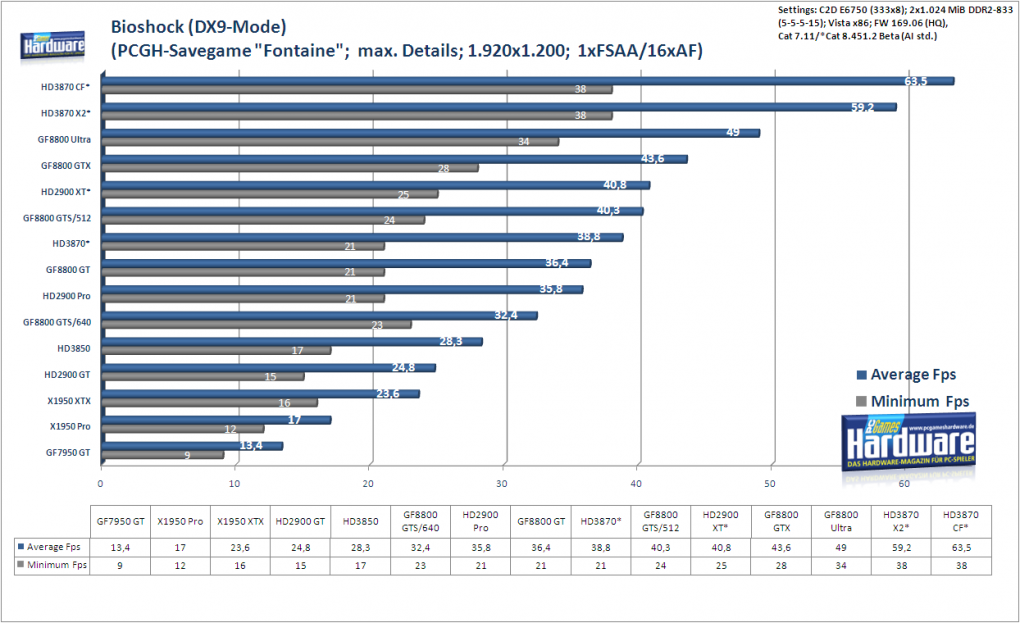Click the Bioshock (DX9-Mode) chart title
This screenshot has height=623, width=1020.
pyautogui.click(x=198, y=27)
